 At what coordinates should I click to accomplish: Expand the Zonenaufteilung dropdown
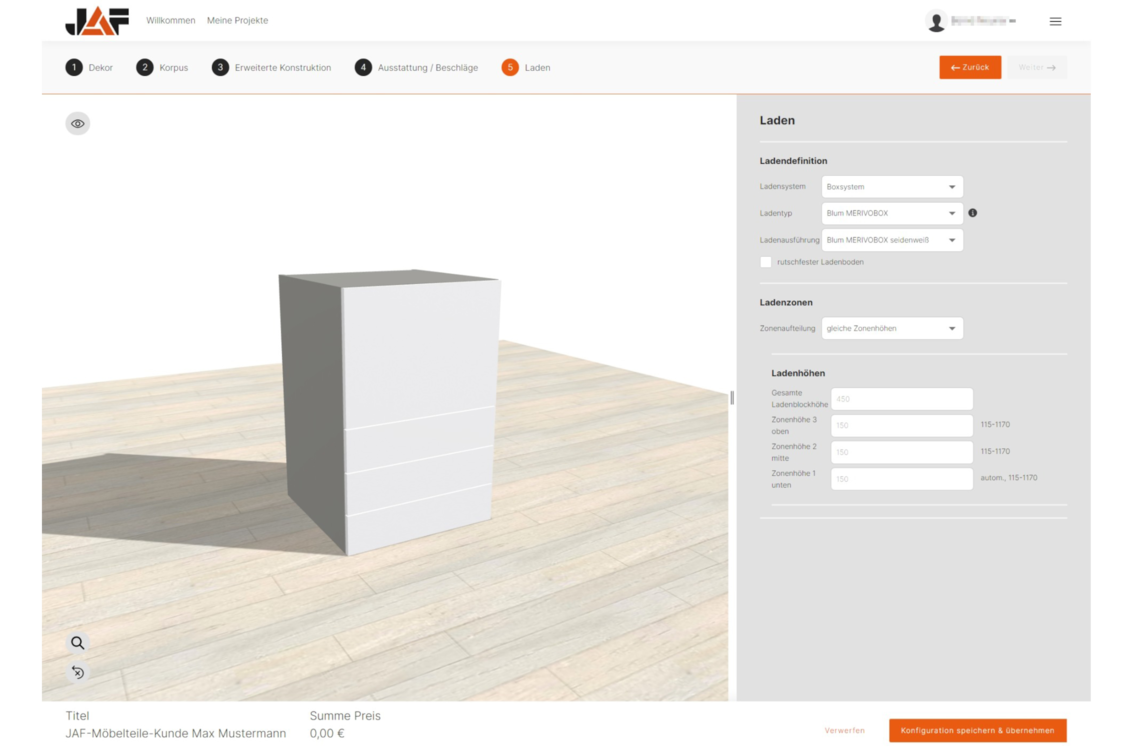[892, 329]
